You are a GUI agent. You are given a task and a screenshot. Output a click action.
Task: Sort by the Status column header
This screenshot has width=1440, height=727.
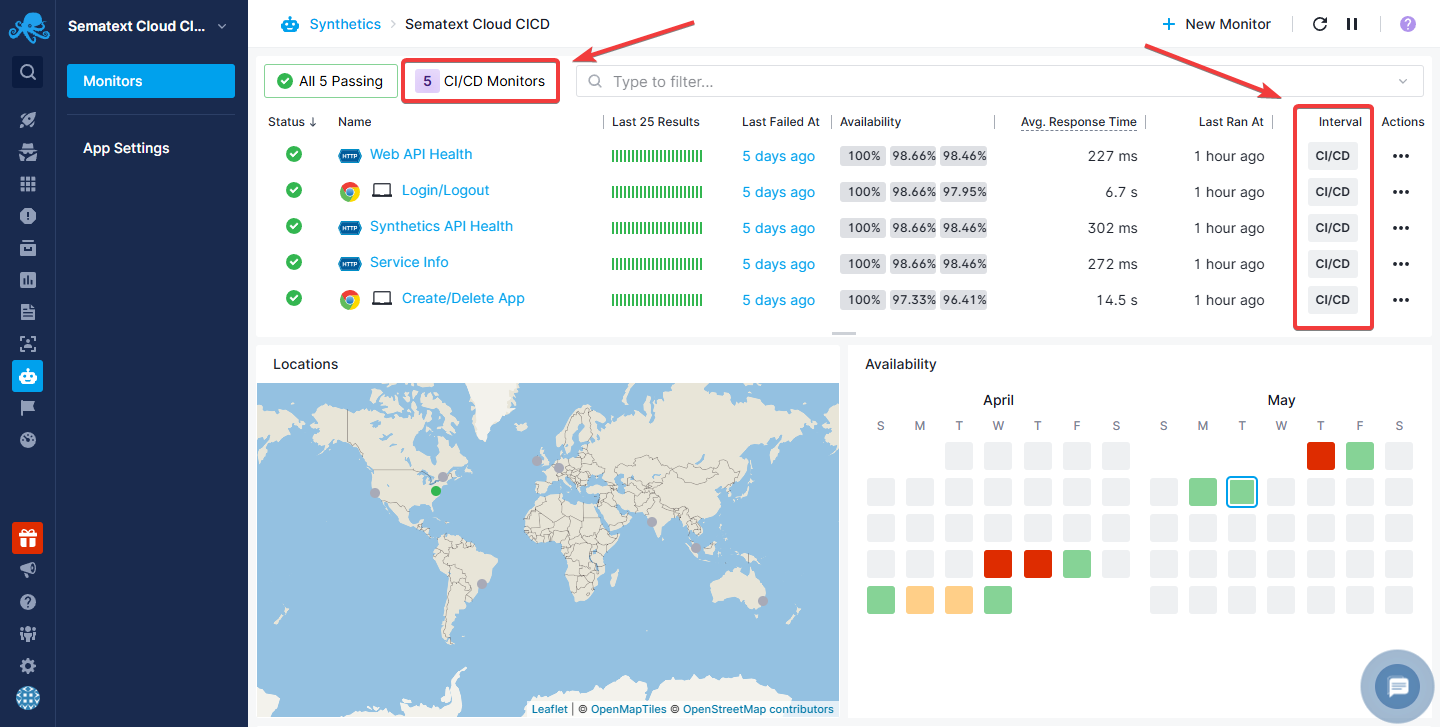292,122
